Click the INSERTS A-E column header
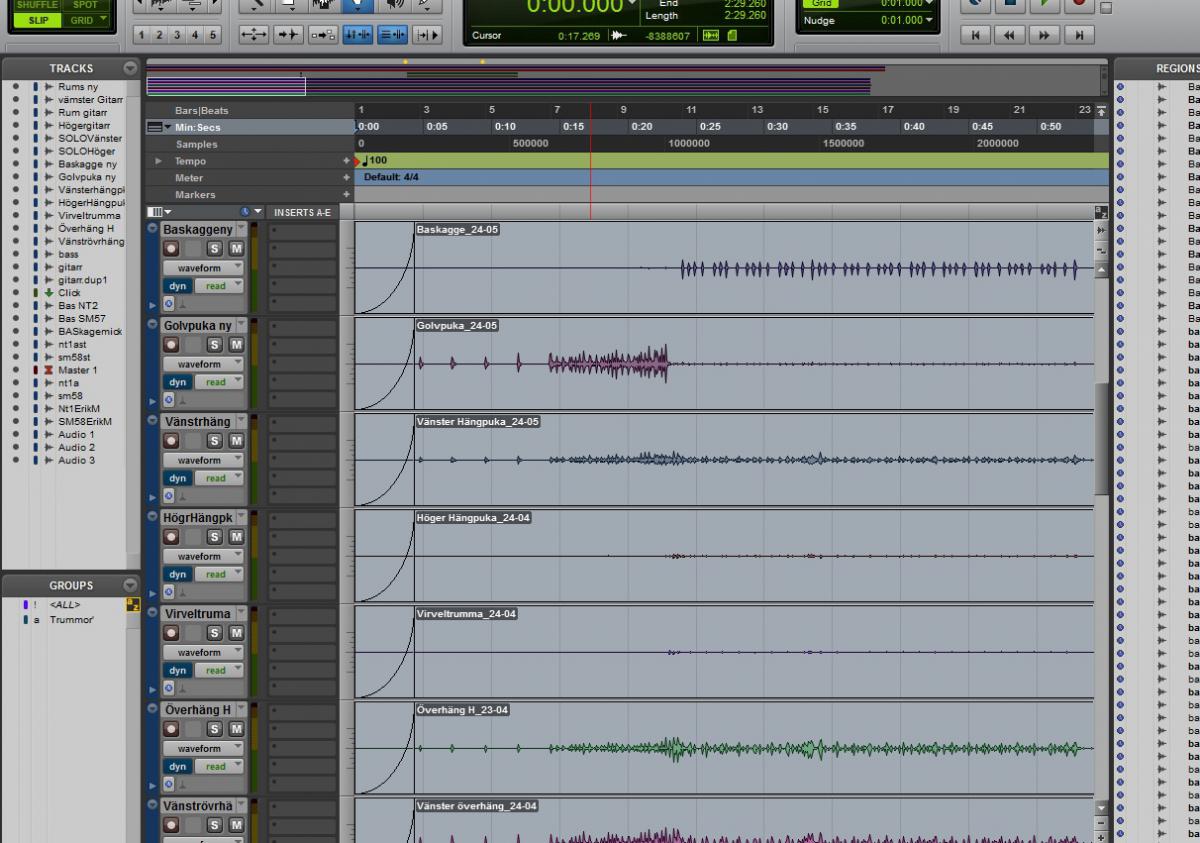Image resolution: width=1200 pixels, height=843 pixels. (x=301, y=212)
